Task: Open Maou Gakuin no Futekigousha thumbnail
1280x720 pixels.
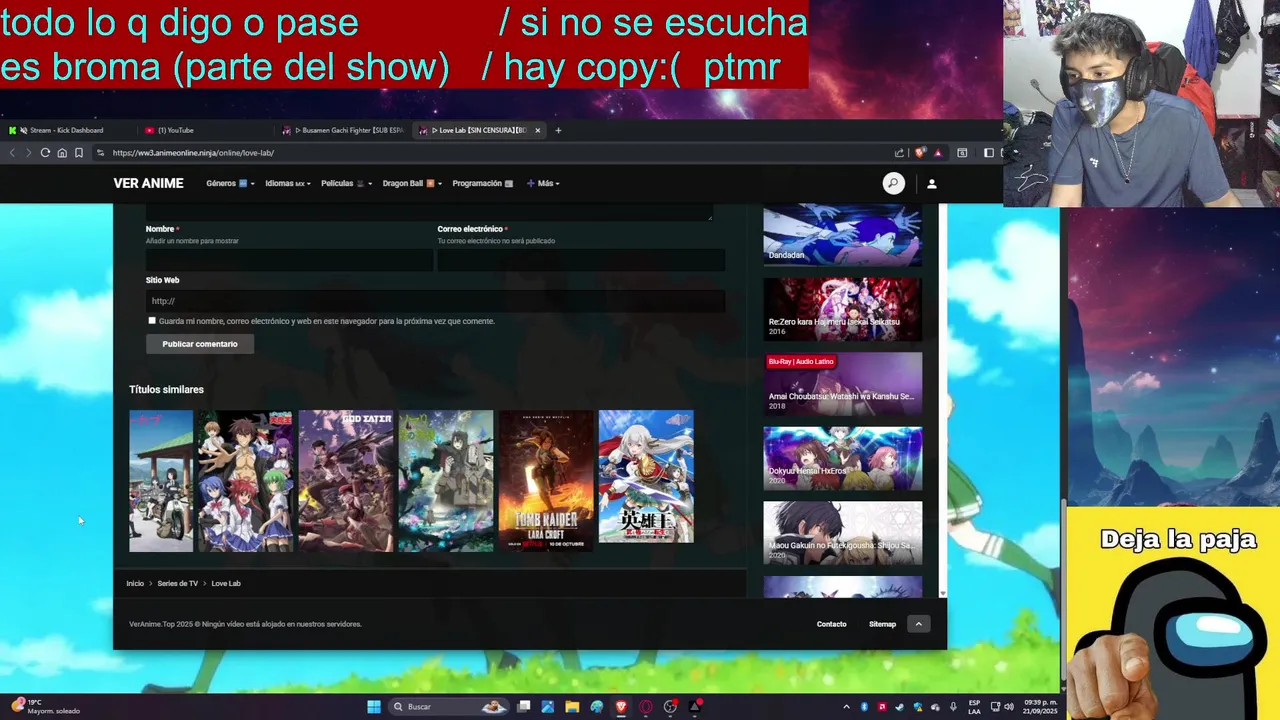Action: pos(843,533)
